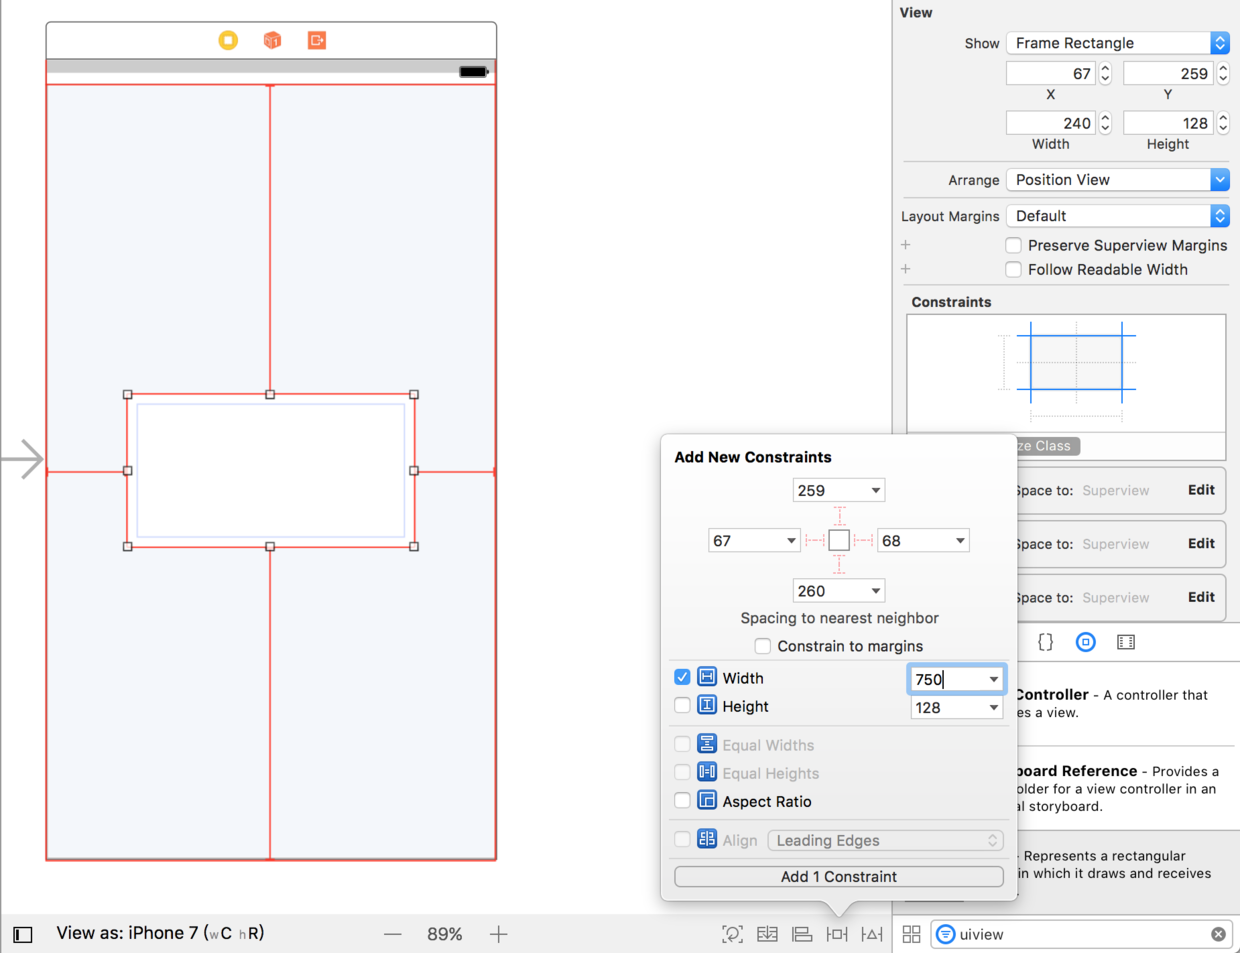Enable Follow Readable Width
The image size is (1240, 953).
[1013, 269]
